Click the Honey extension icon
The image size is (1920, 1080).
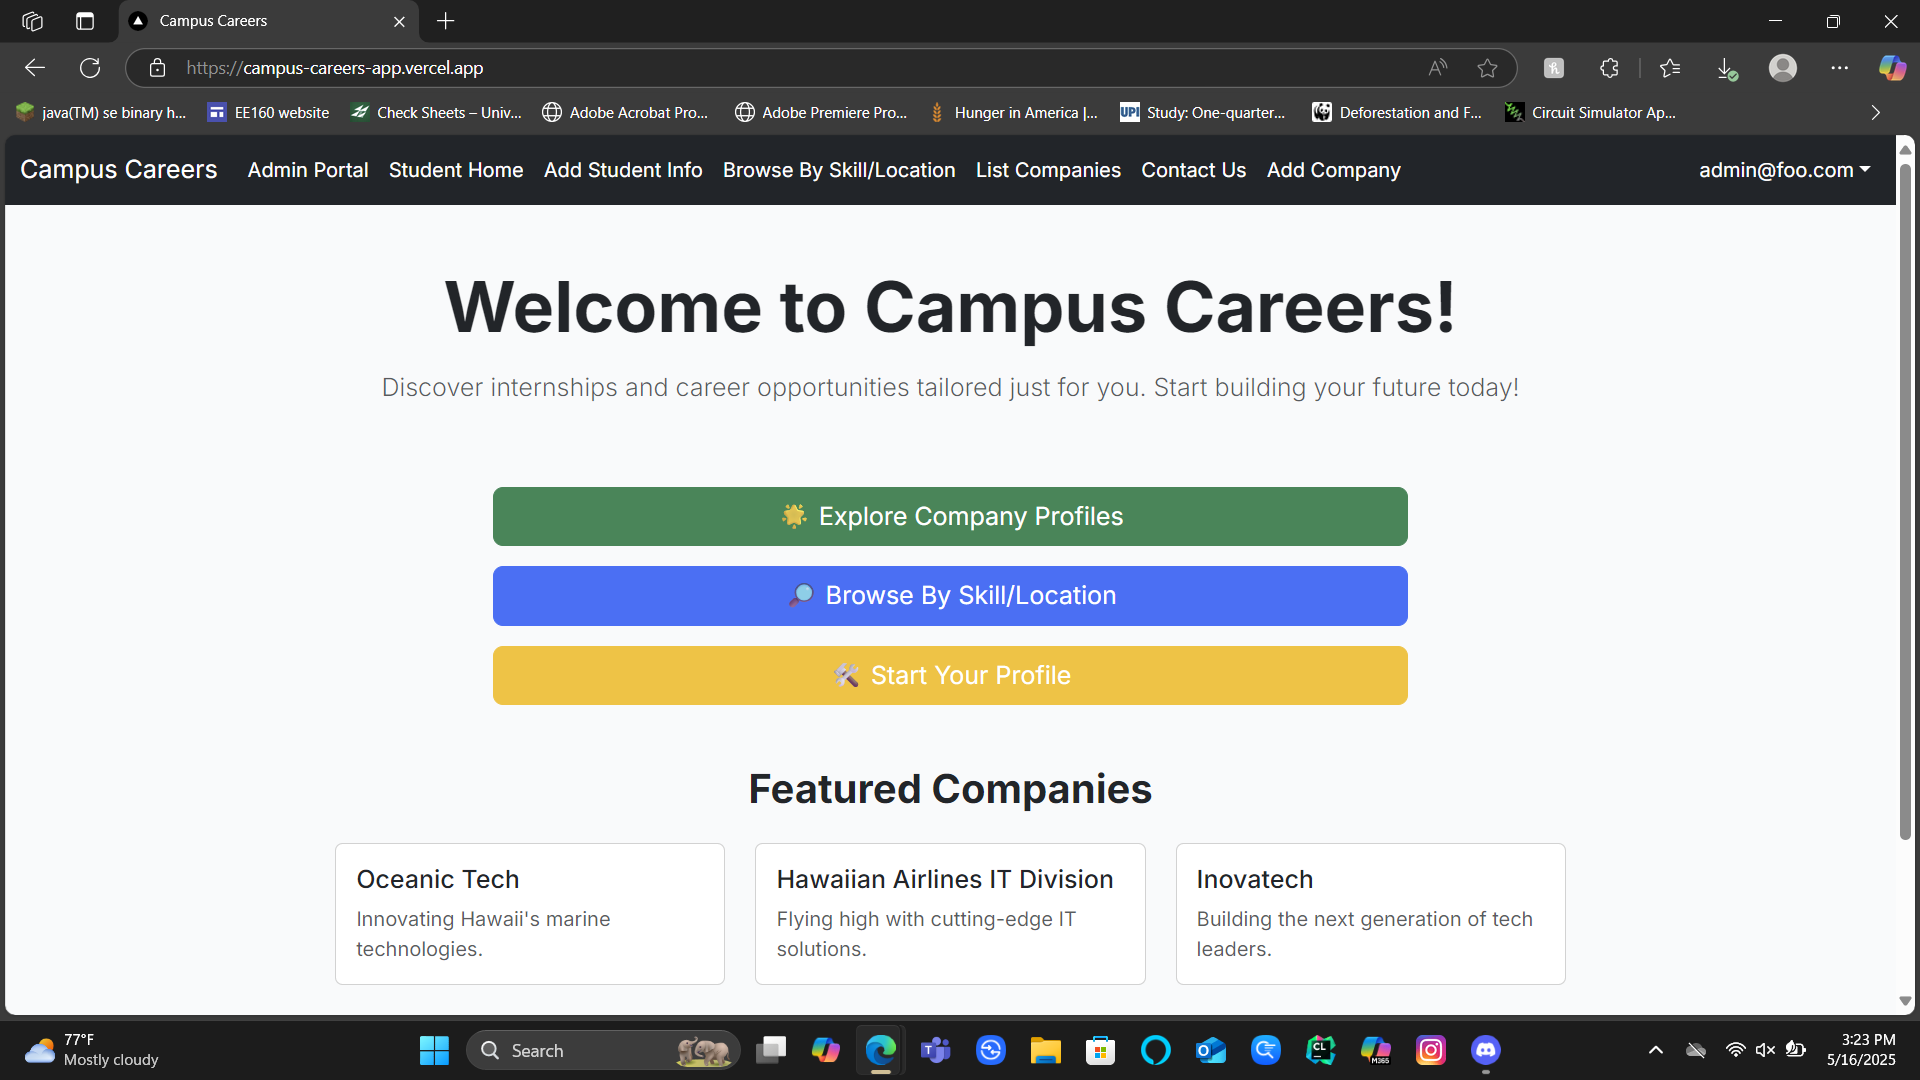click(x=1553, y=67)
